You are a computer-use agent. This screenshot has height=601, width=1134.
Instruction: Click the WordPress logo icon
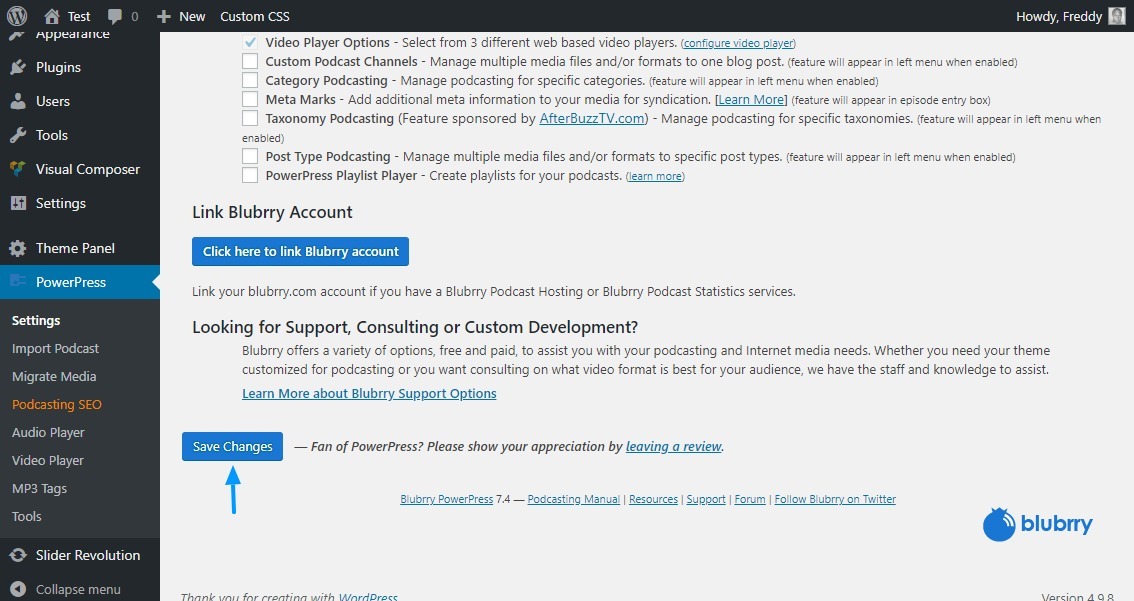(17, 16)
